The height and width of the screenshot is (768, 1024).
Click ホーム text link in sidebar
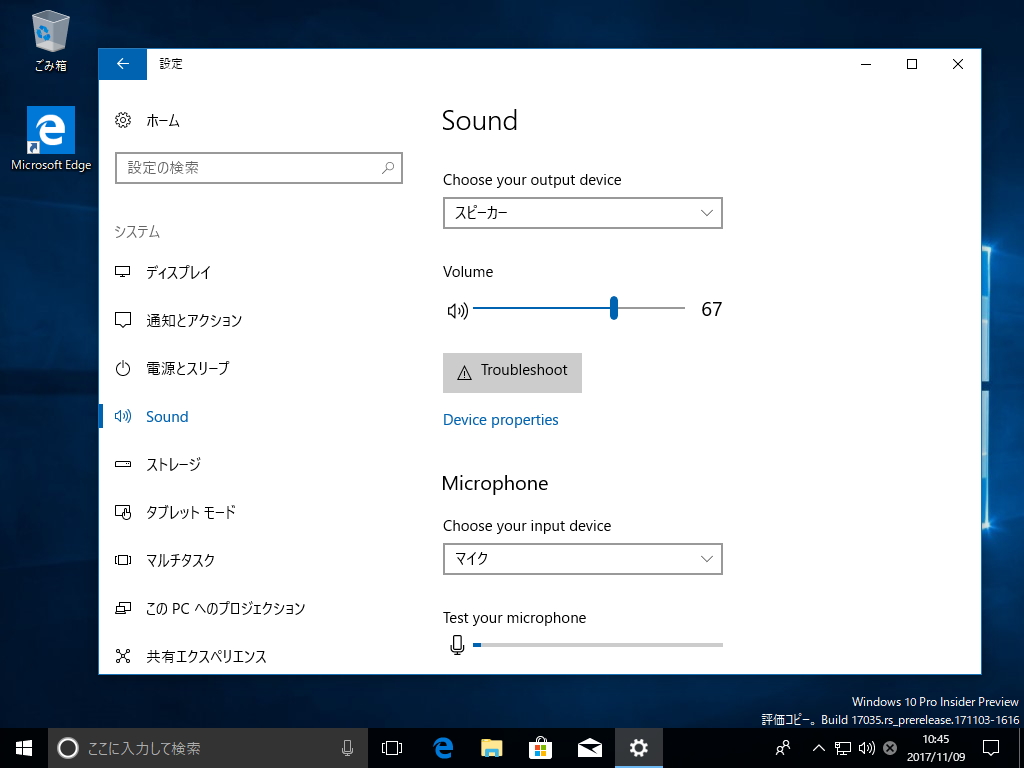(x=163, y=120)
